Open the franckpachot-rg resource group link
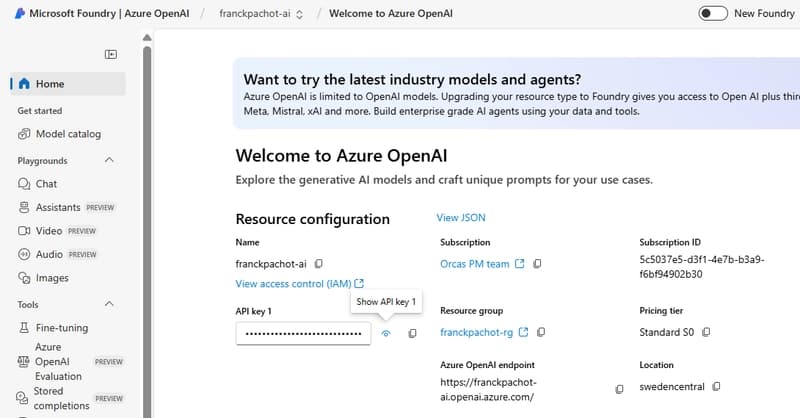The height and width of the screenshot is (418, 800). tap(477, 332)
